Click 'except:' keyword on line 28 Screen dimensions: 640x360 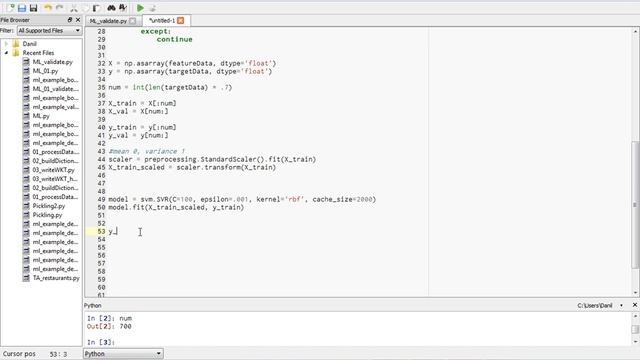[156, 31]
